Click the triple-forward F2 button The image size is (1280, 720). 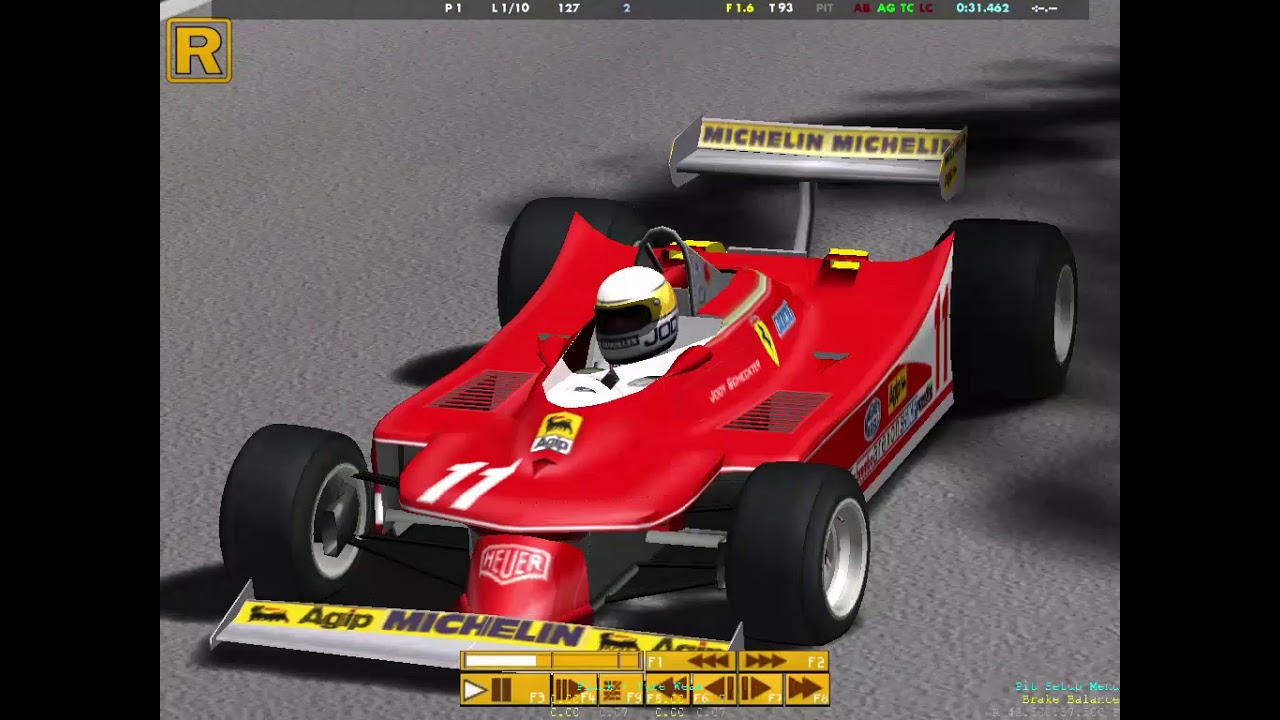click(x=783, y=661)
